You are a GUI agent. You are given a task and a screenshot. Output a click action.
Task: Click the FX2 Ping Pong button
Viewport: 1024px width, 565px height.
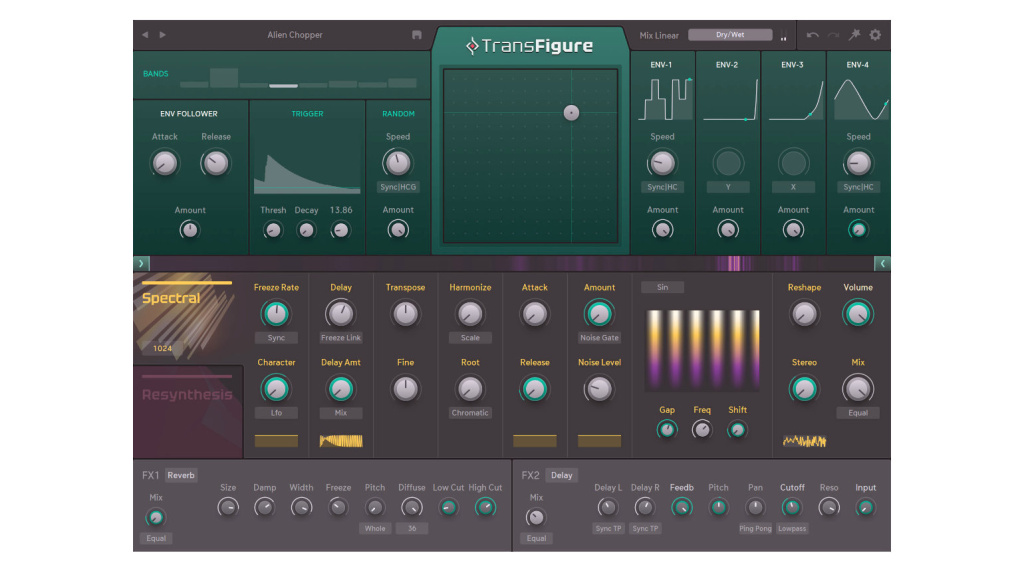point(755,528)
